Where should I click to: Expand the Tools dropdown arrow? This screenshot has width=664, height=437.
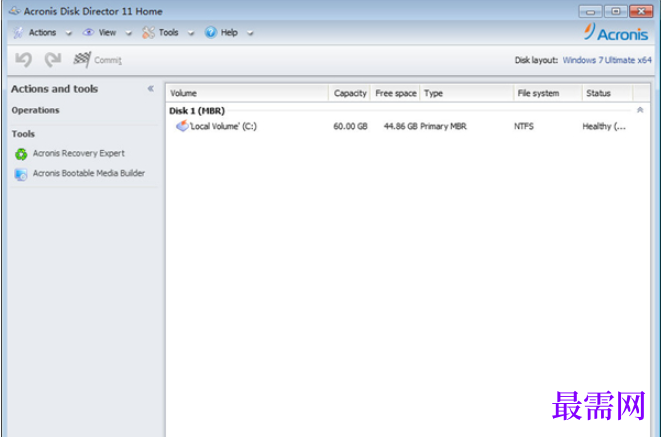pyautogui.click(x=191, y=33)
